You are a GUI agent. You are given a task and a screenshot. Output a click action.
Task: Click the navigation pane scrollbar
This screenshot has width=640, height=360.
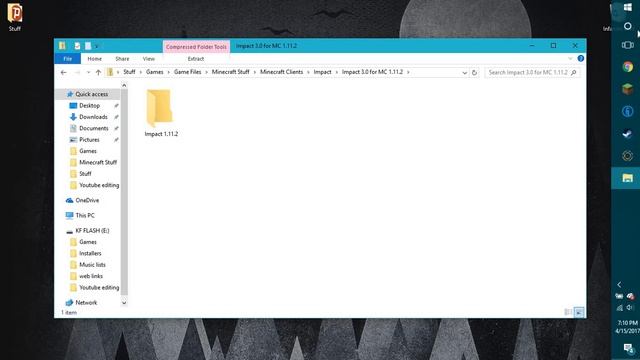(124, 192)
